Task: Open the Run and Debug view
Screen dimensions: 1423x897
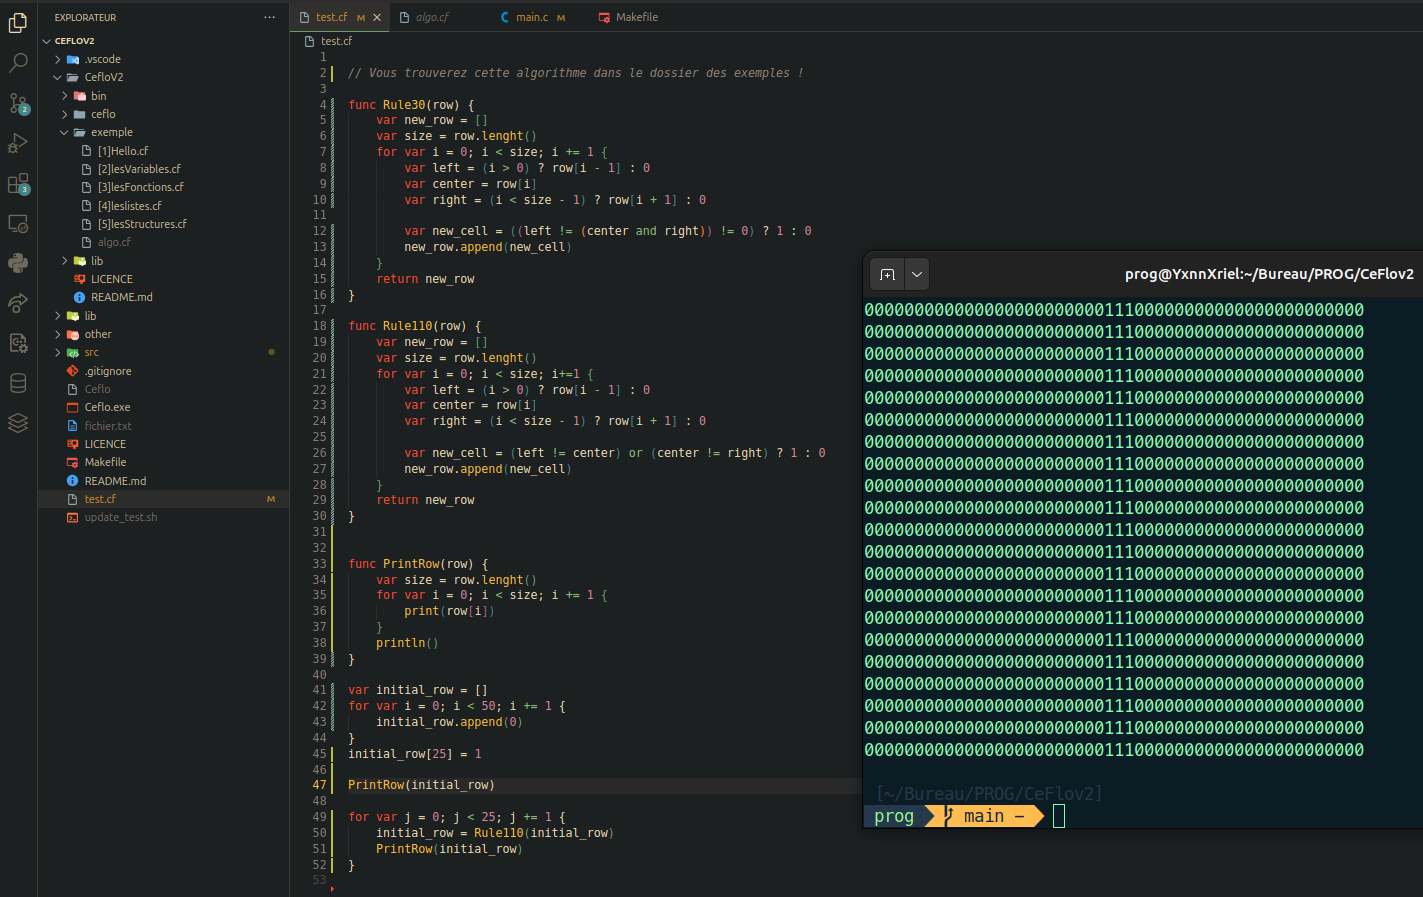Action: click(x=18, y=143)
